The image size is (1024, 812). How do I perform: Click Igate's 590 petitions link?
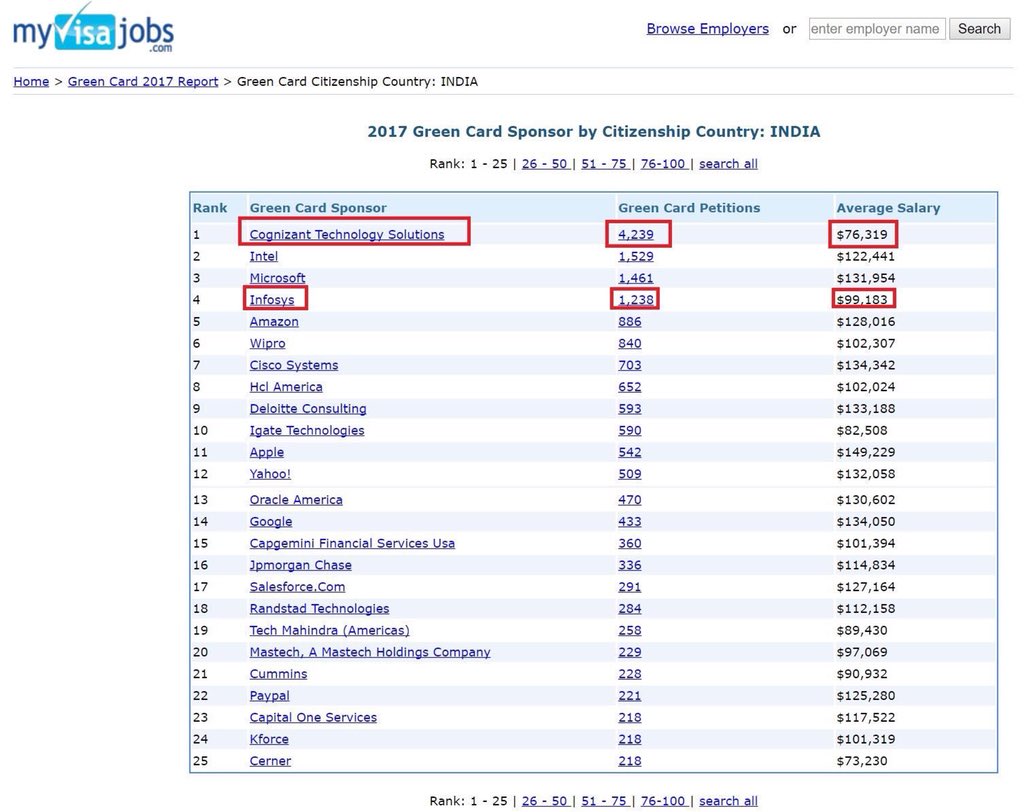[x=630, y=430]
